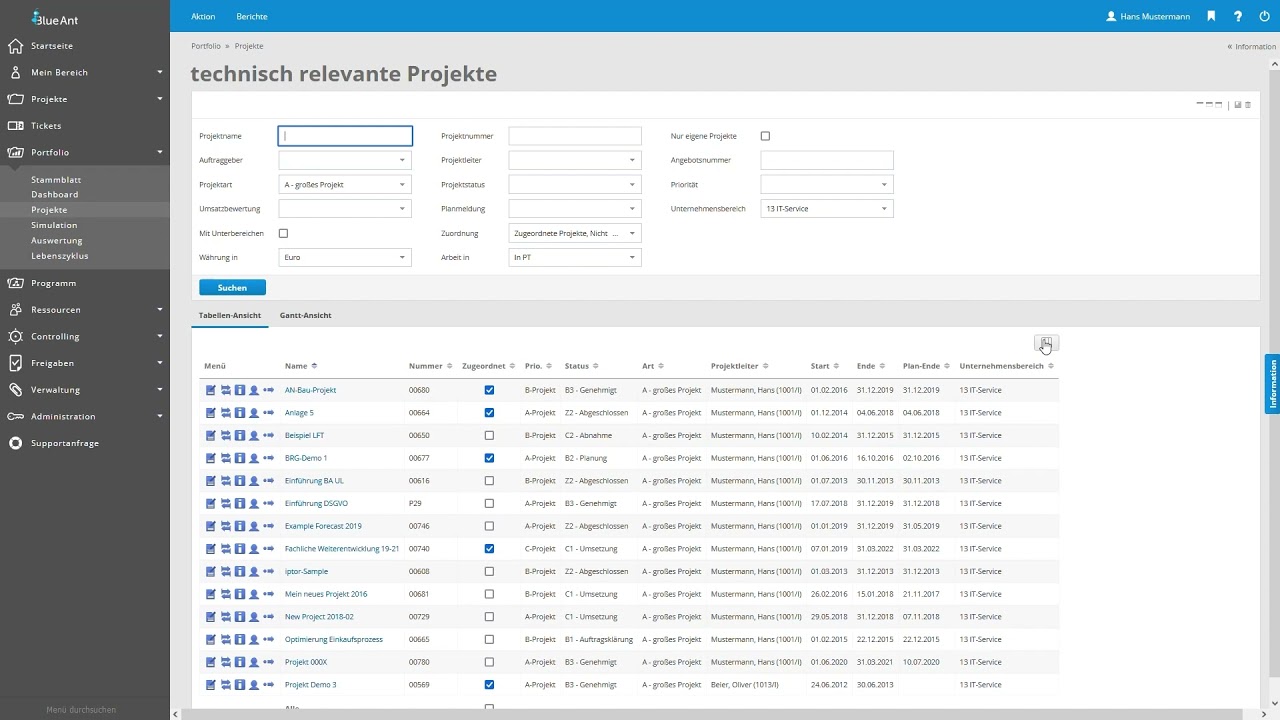The height and width of the screenshot is (720, 1280).
Task: Open the Projektstatus dropdown
Action: pyautogui.click(x=575, y=185)
